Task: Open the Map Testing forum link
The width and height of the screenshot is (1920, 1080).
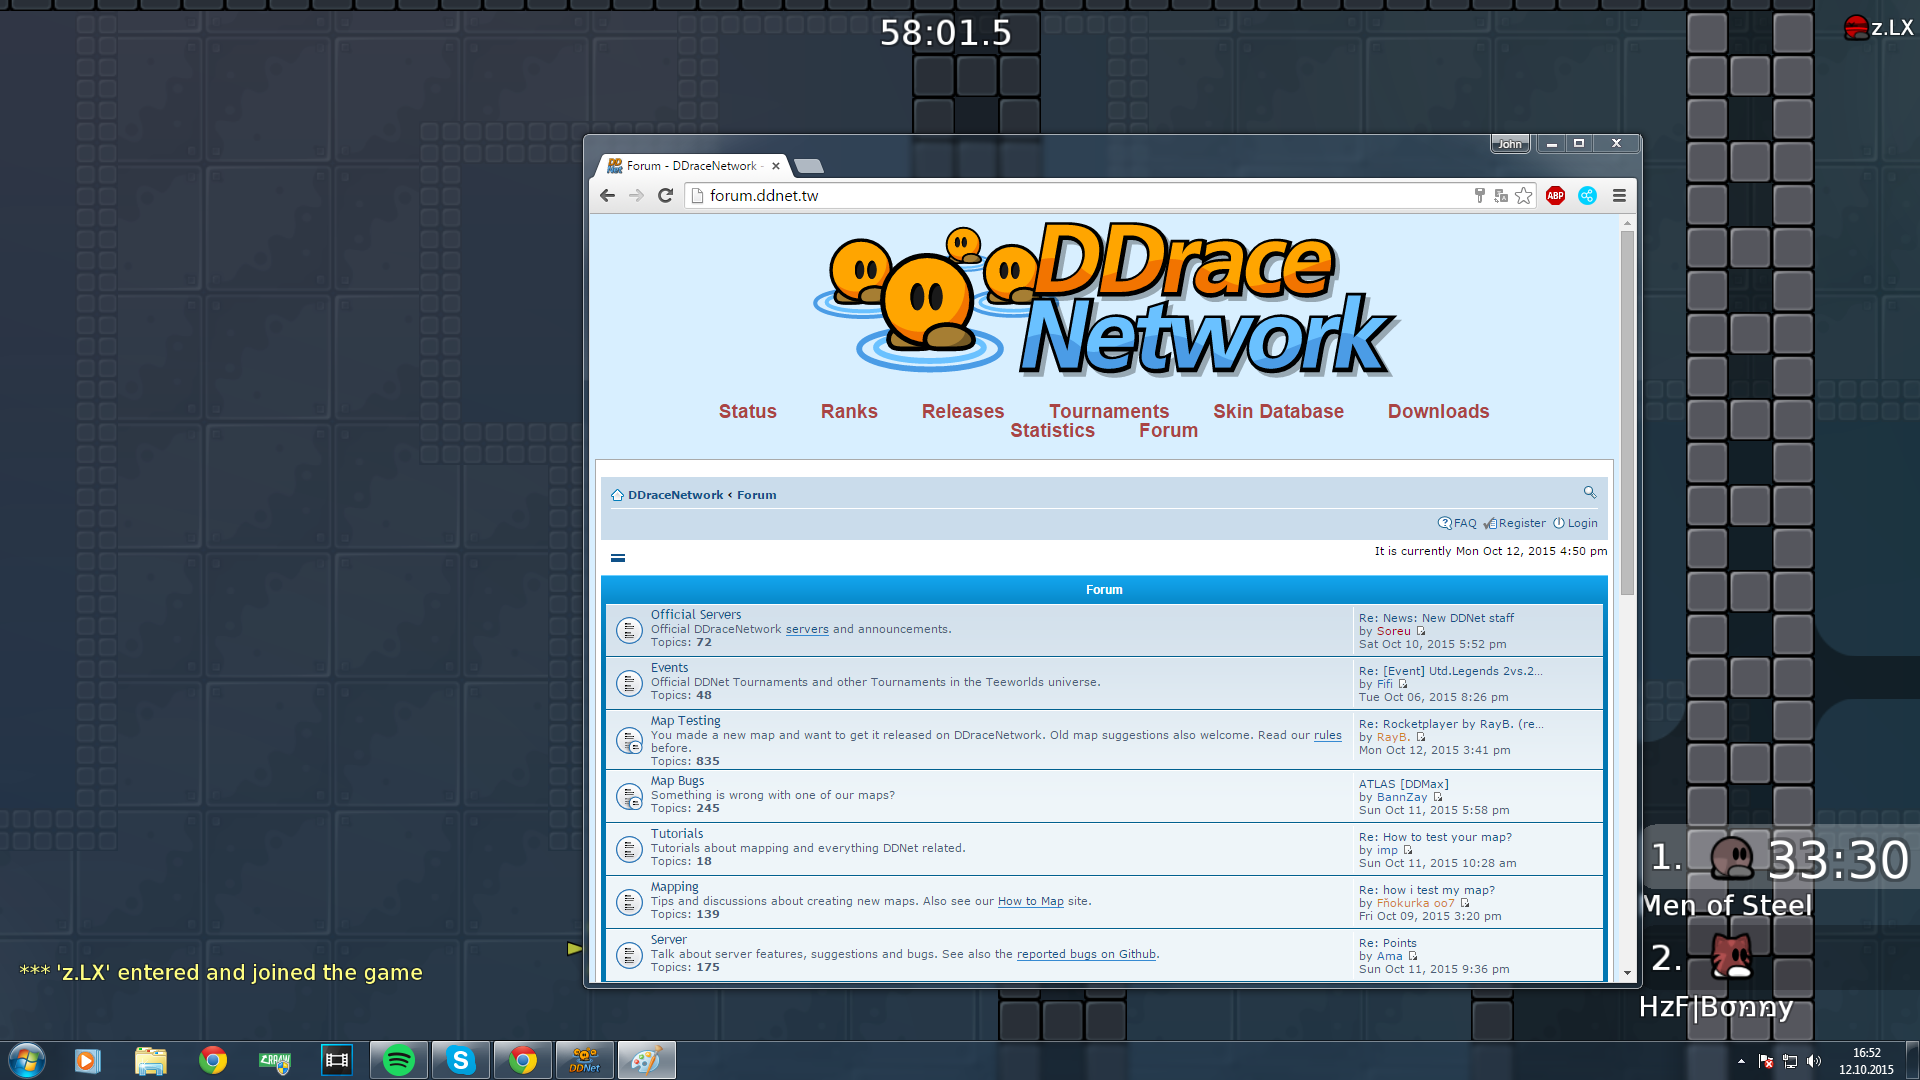Action: [x=685, y=720]
